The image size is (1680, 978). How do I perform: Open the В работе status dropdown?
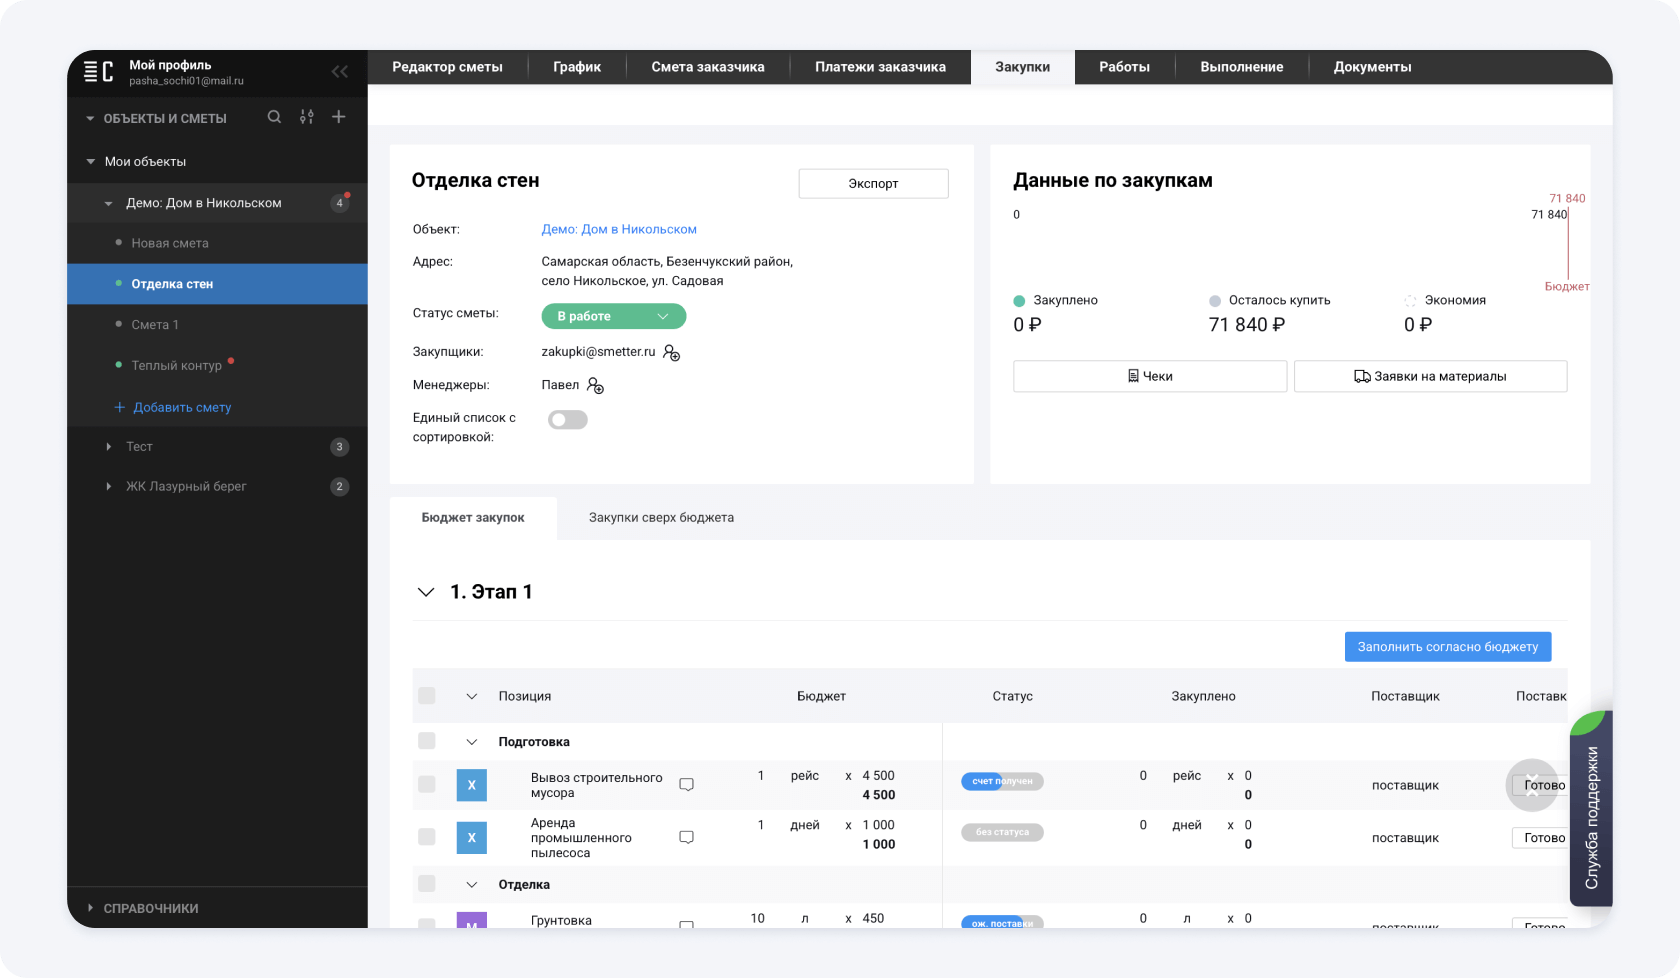613,316
